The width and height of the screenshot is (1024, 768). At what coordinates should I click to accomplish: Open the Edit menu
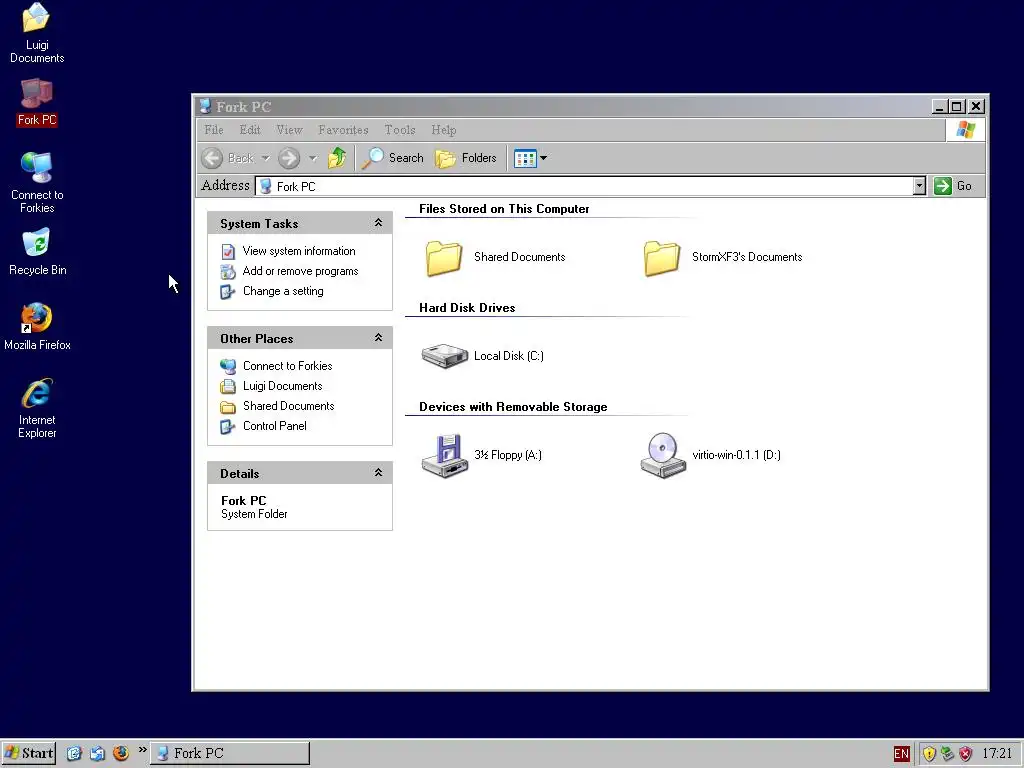point(249,130)
